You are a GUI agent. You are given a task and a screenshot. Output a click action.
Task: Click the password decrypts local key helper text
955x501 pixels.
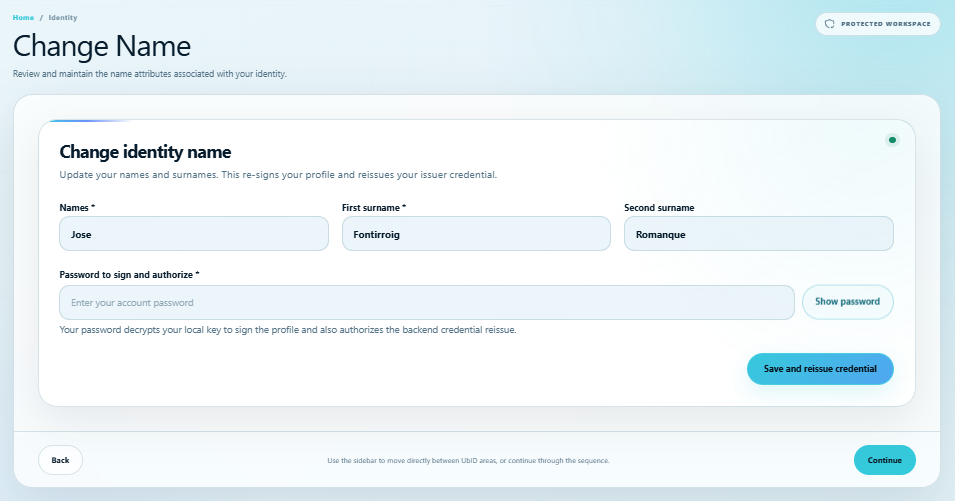pyautogui.click(x=287, y=330)
